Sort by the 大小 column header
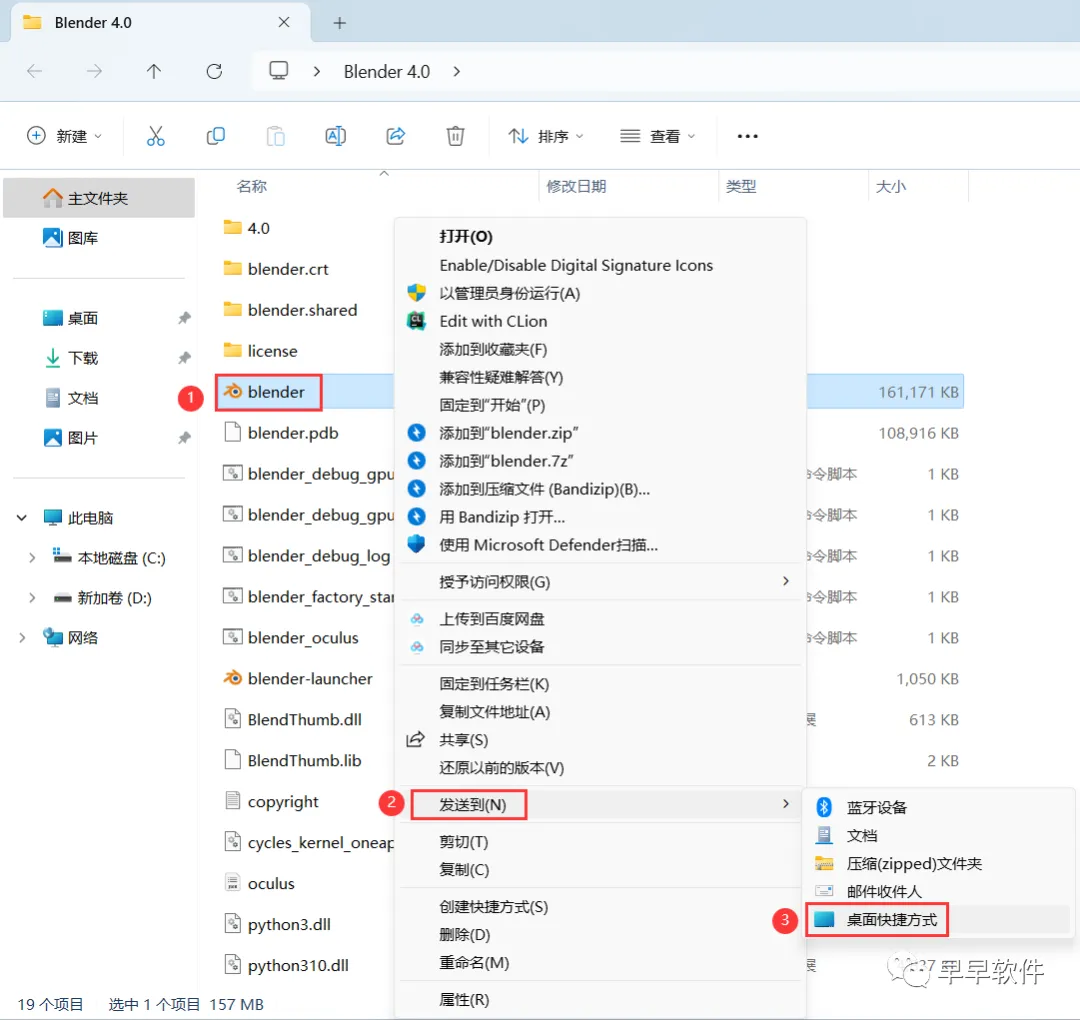Viewport: 1080px width, 1020px height. [x=891, y=187]
